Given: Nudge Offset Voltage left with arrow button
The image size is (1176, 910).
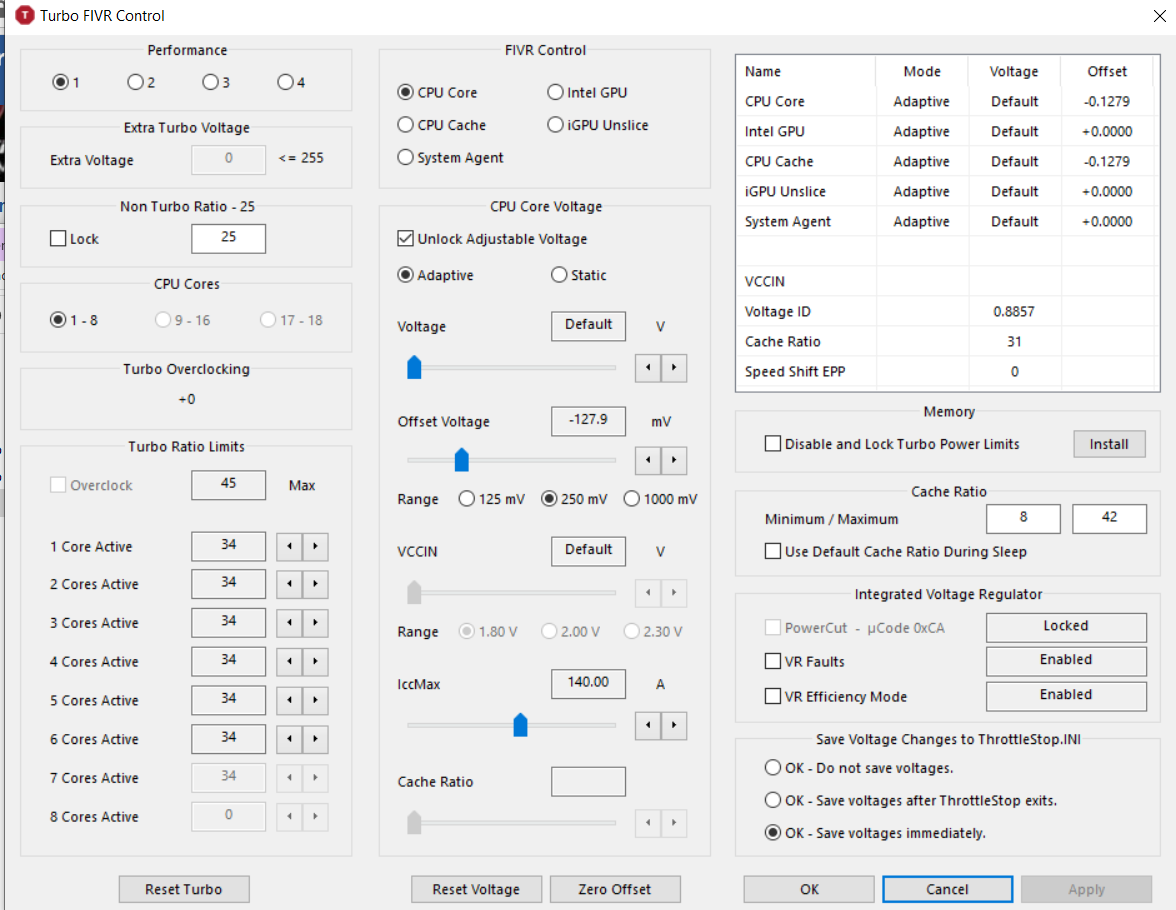Looking at the screenshot, I should click(648, 460).
